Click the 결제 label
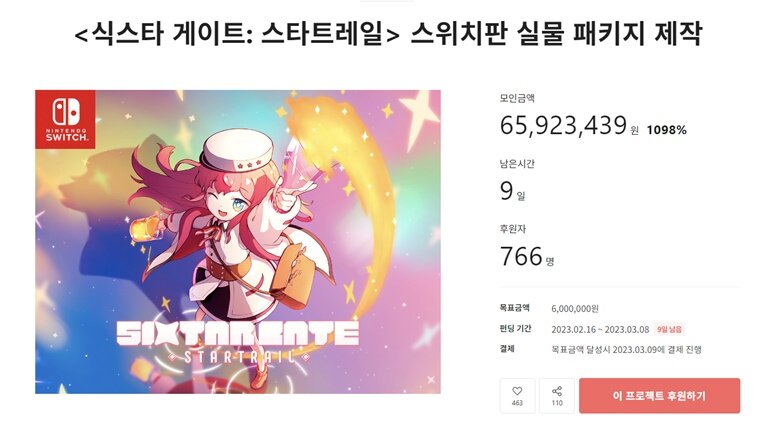 pyautogui.click(x=507, y=349)
